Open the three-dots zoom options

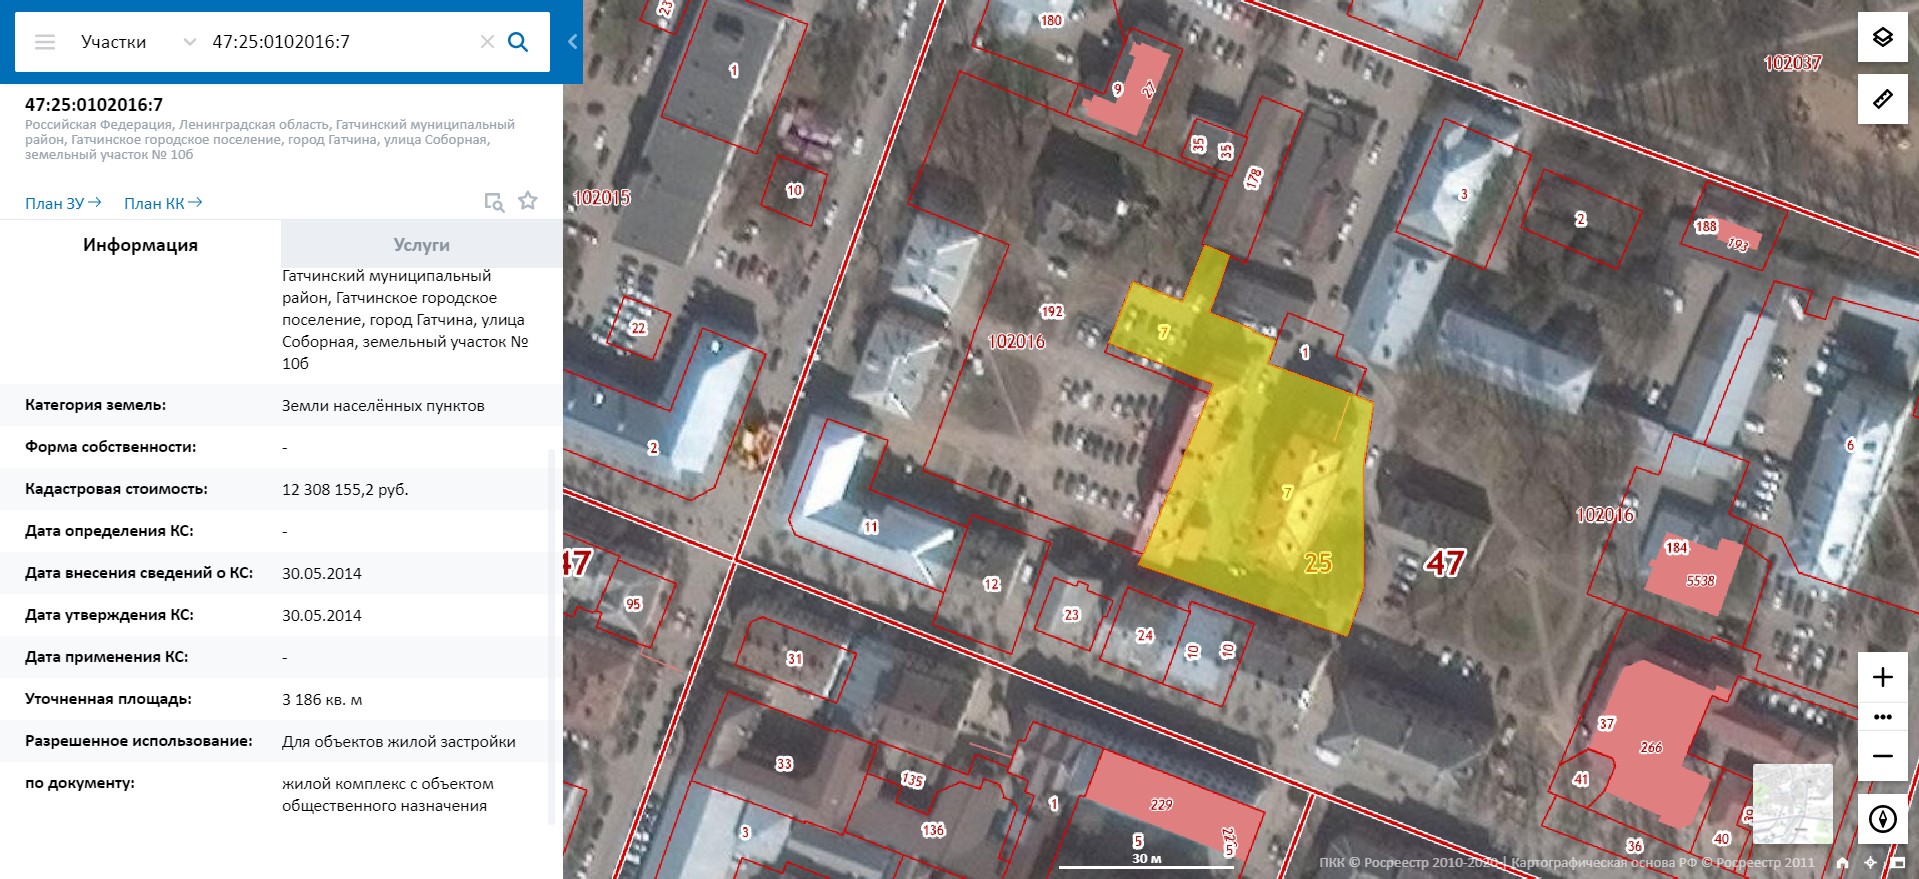[x=1882, y=717]
